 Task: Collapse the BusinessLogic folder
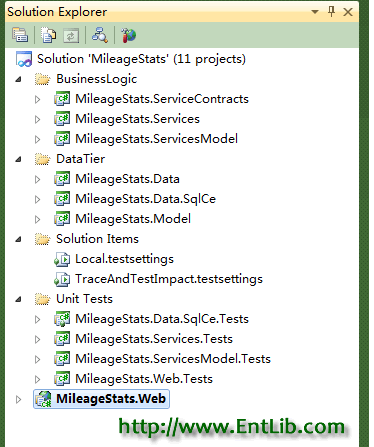[x=18, y=79]
